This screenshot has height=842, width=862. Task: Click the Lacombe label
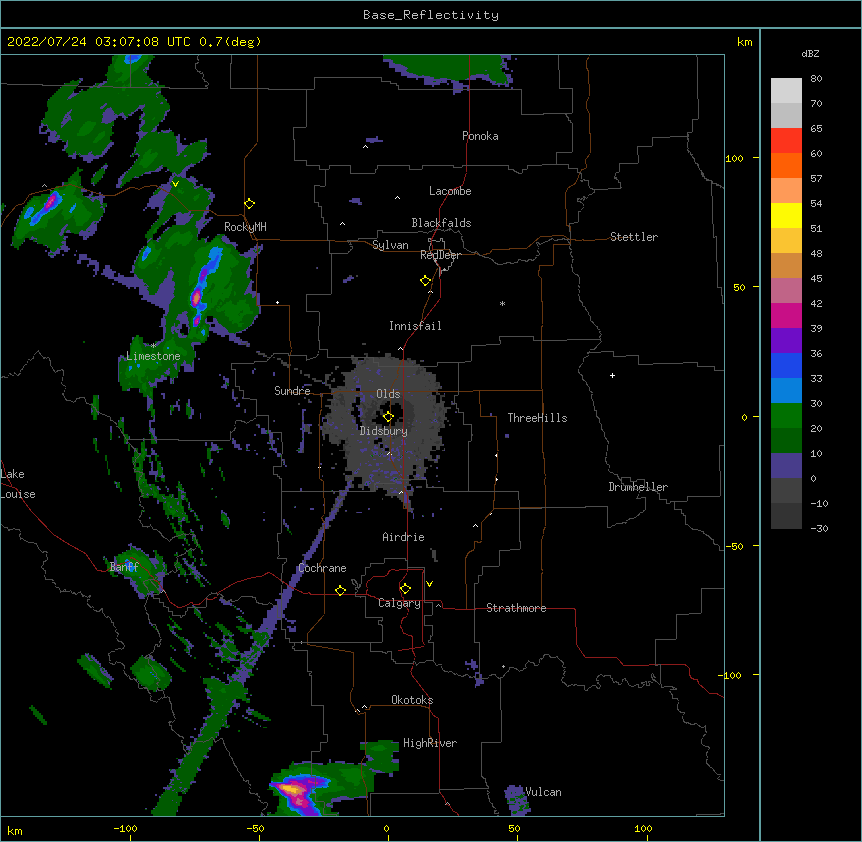point(450,191)
